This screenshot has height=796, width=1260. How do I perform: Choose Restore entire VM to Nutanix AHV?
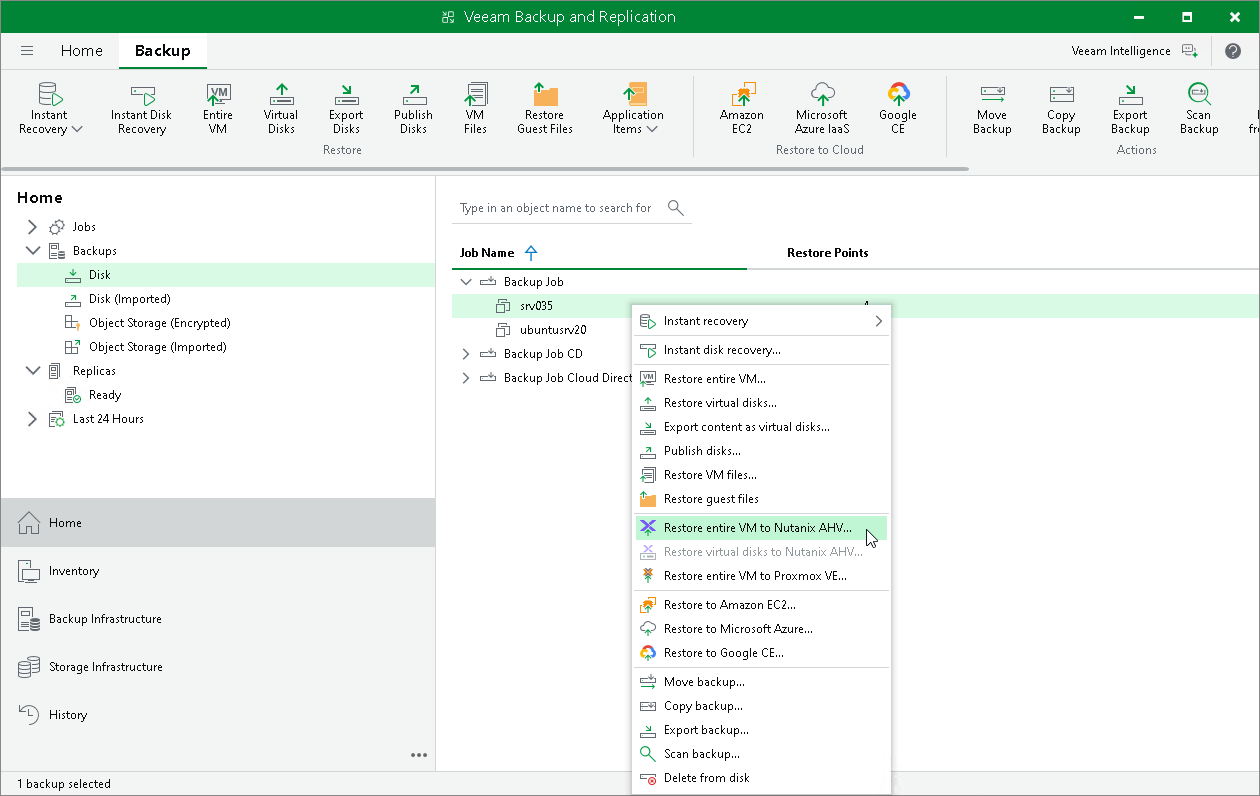tap(761, 528)
